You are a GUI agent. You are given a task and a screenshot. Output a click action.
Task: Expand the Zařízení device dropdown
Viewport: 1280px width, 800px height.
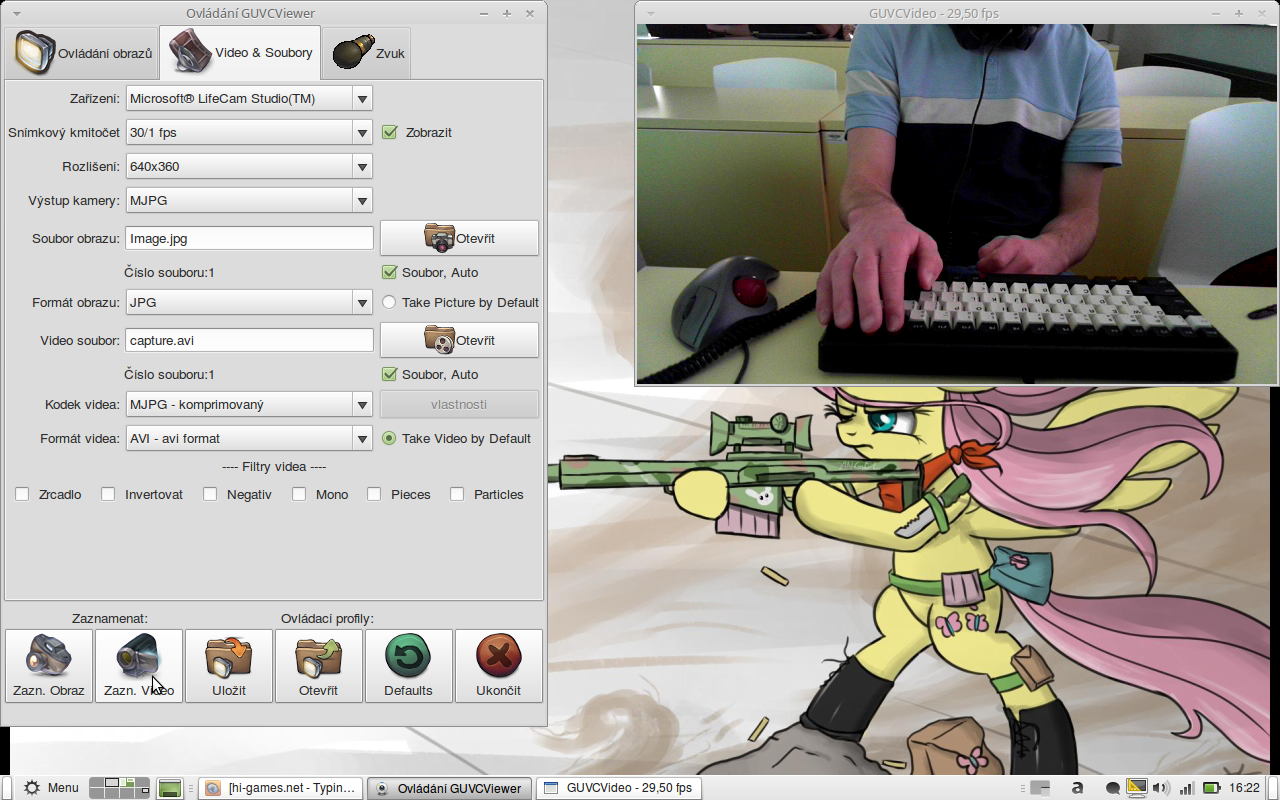click(x=249, y=98)
